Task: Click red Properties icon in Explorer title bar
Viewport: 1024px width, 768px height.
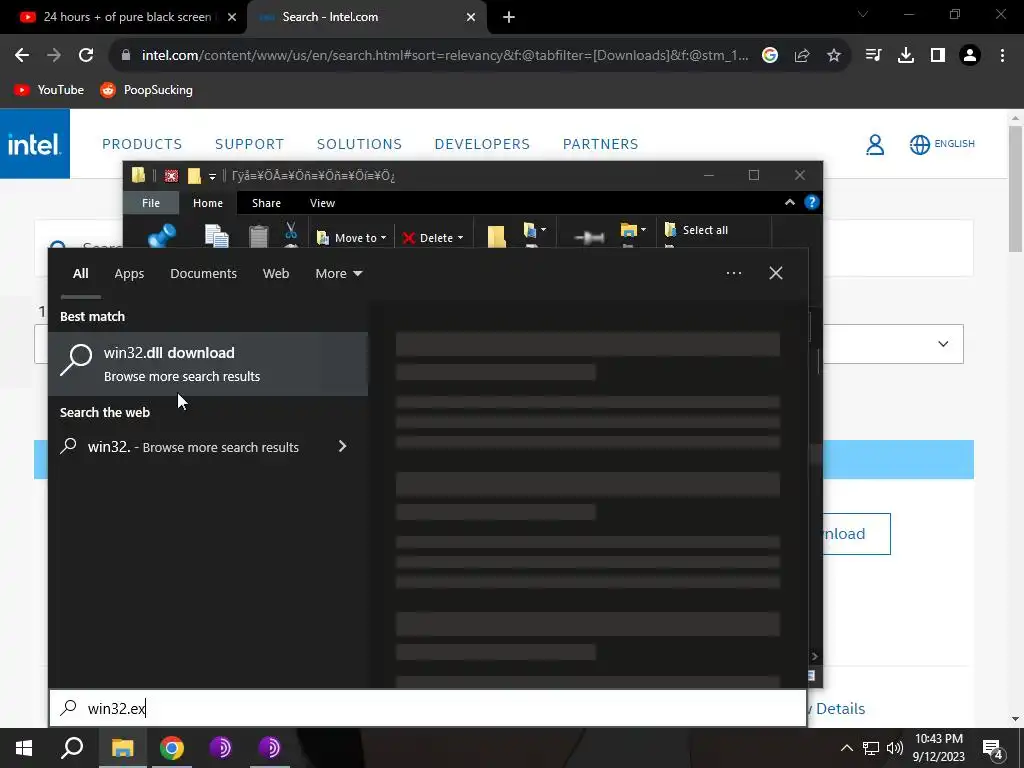Action: [x=171, y=176]
